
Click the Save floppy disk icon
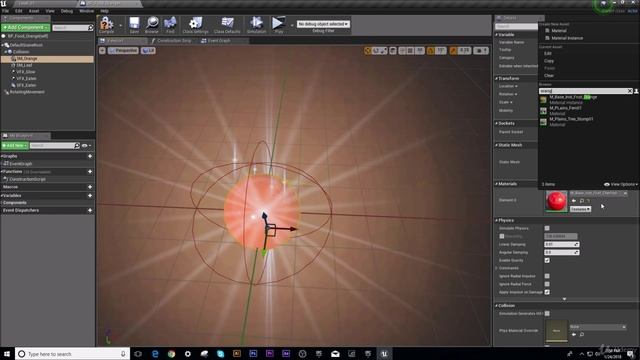(134, 24)
